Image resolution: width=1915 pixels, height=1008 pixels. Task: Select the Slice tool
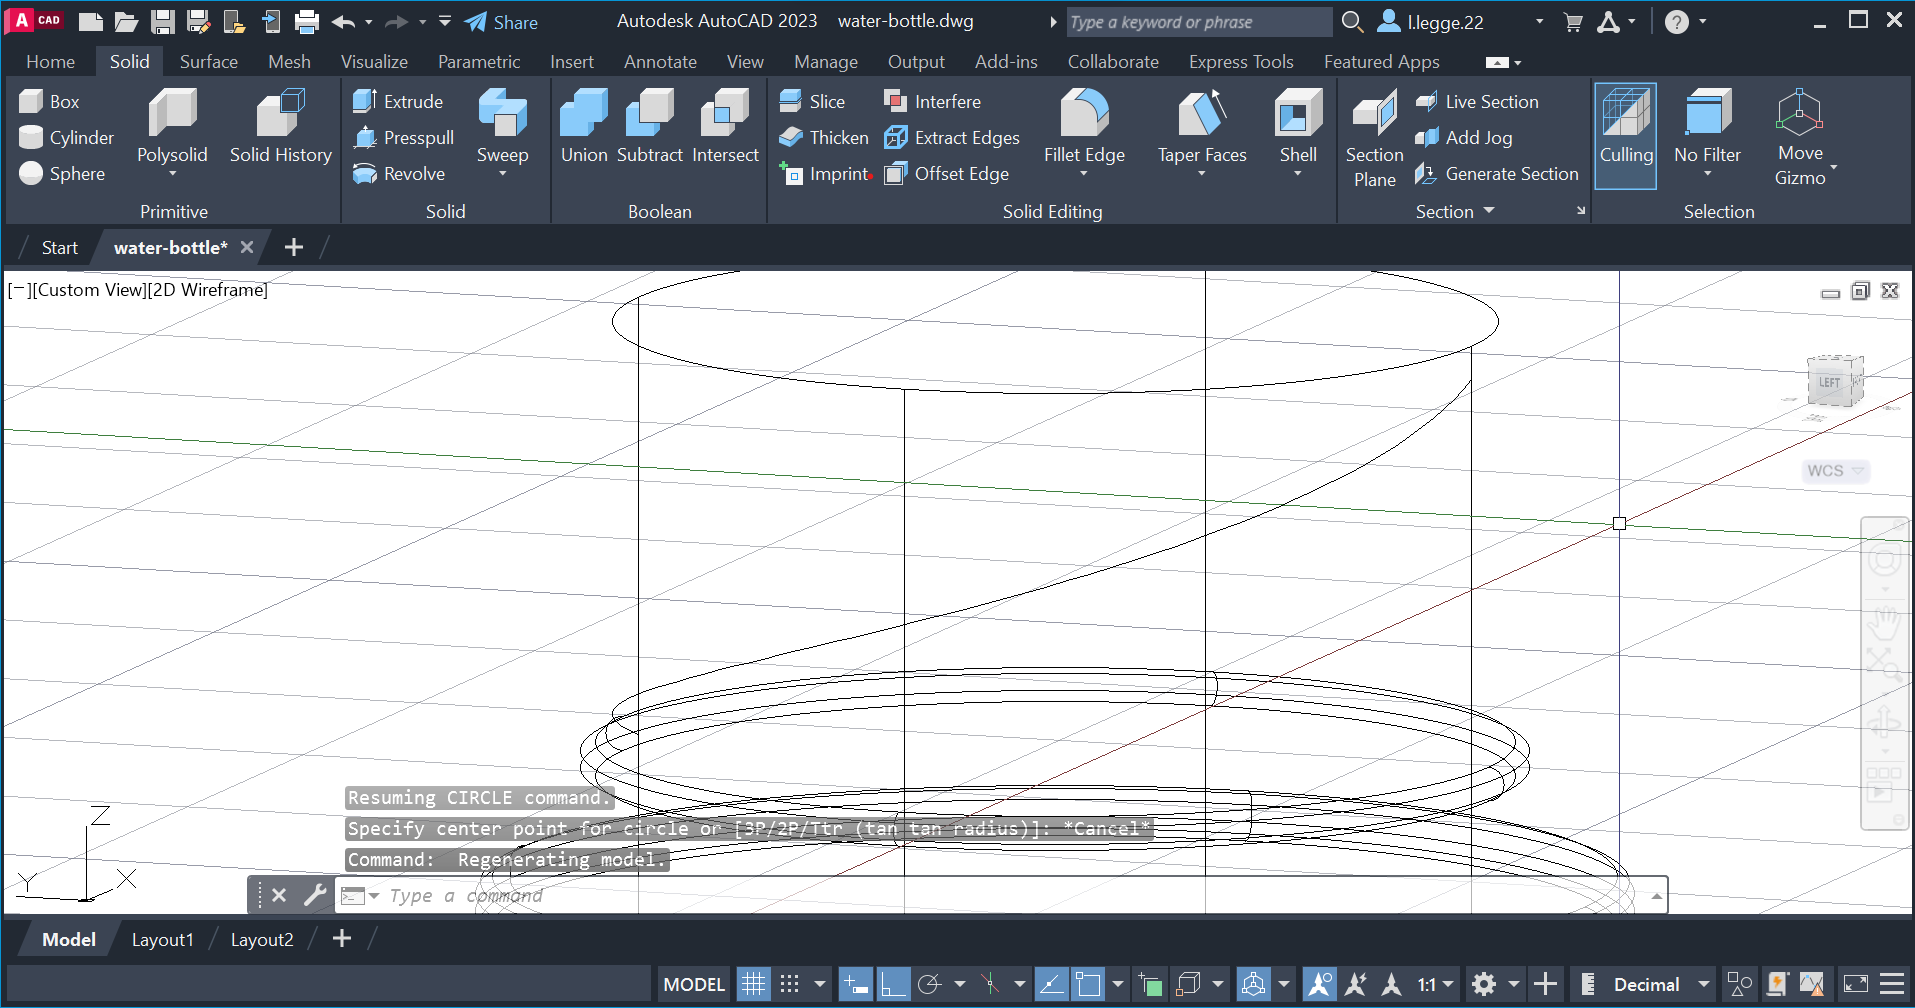[x=812, y=101]
